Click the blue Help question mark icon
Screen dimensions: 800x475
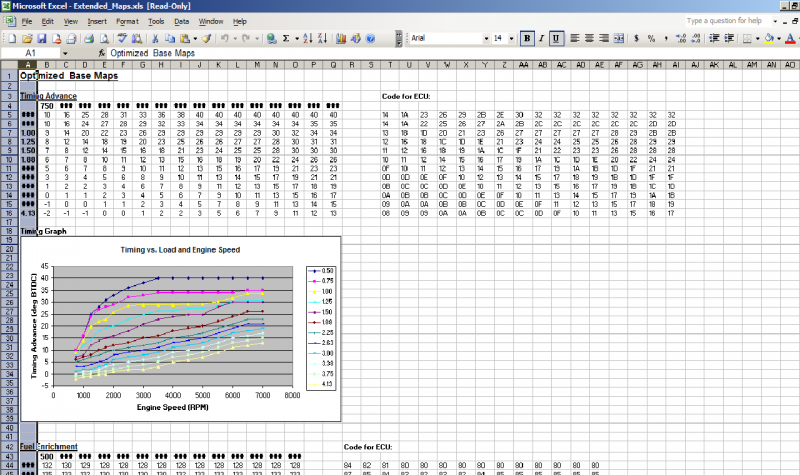(x=370, y=38)
